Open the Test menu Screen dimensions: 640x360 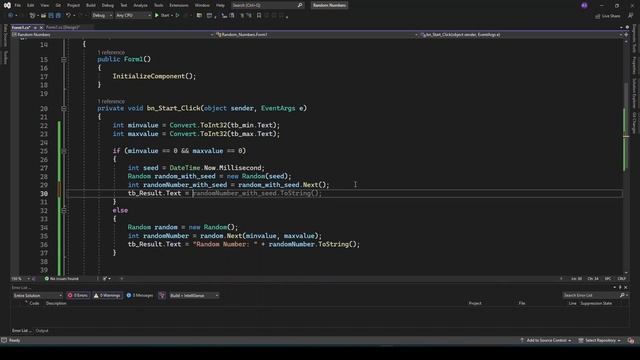[x=124, y=5]
